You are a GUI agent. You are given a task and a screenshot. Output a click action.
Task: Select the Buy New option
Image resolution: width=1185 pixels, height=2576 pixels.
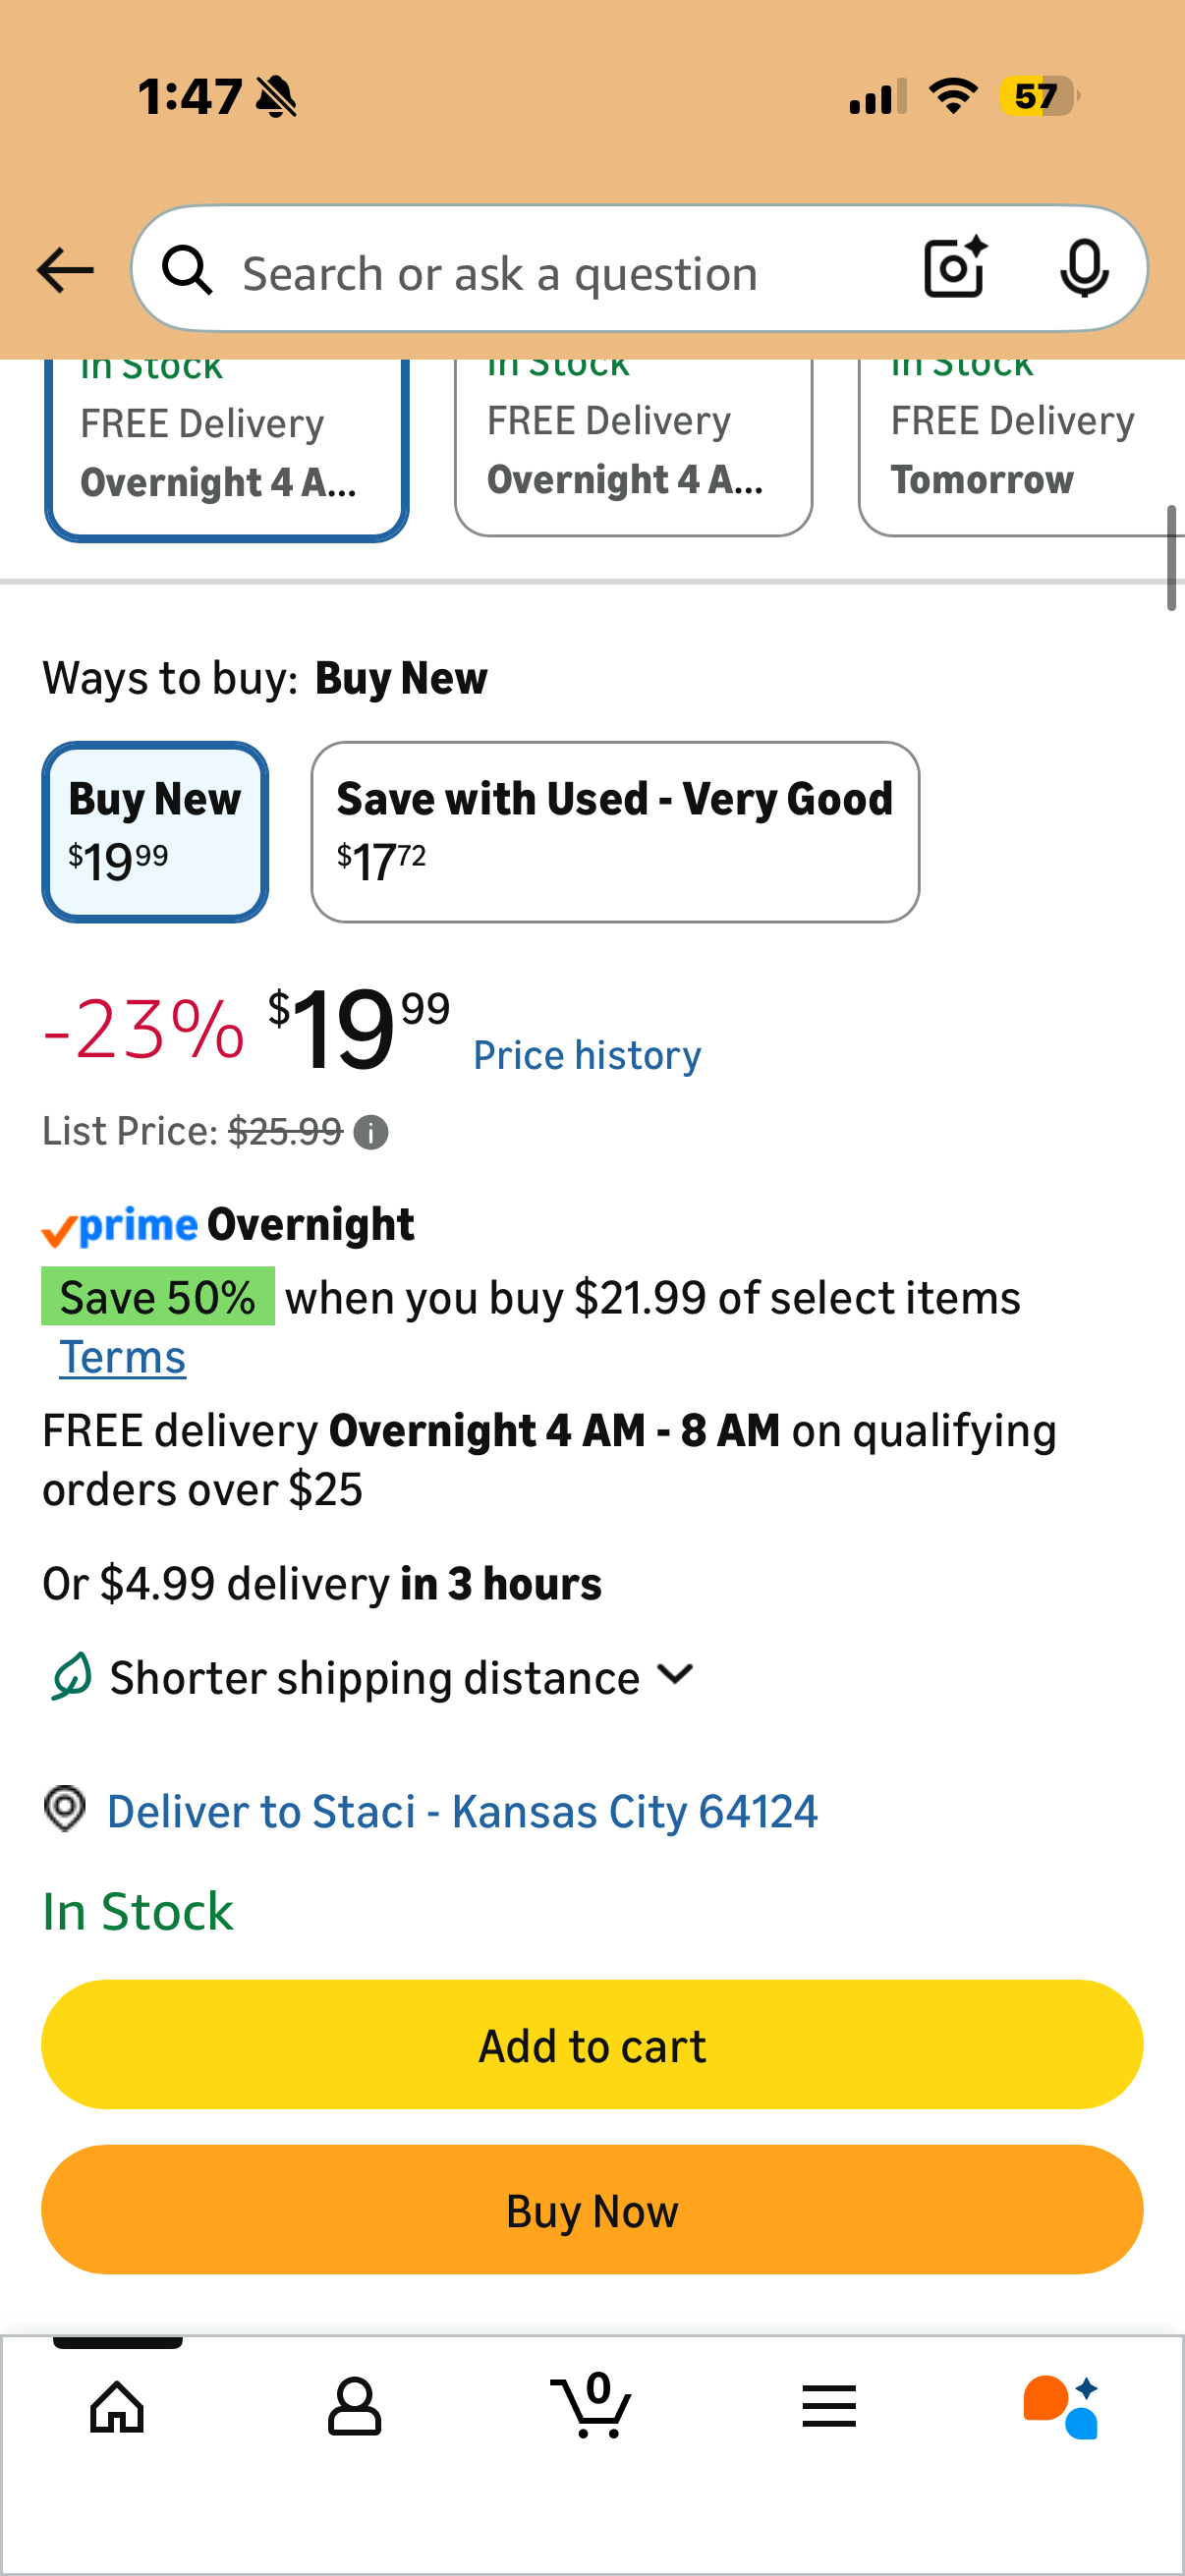[155, 831]
